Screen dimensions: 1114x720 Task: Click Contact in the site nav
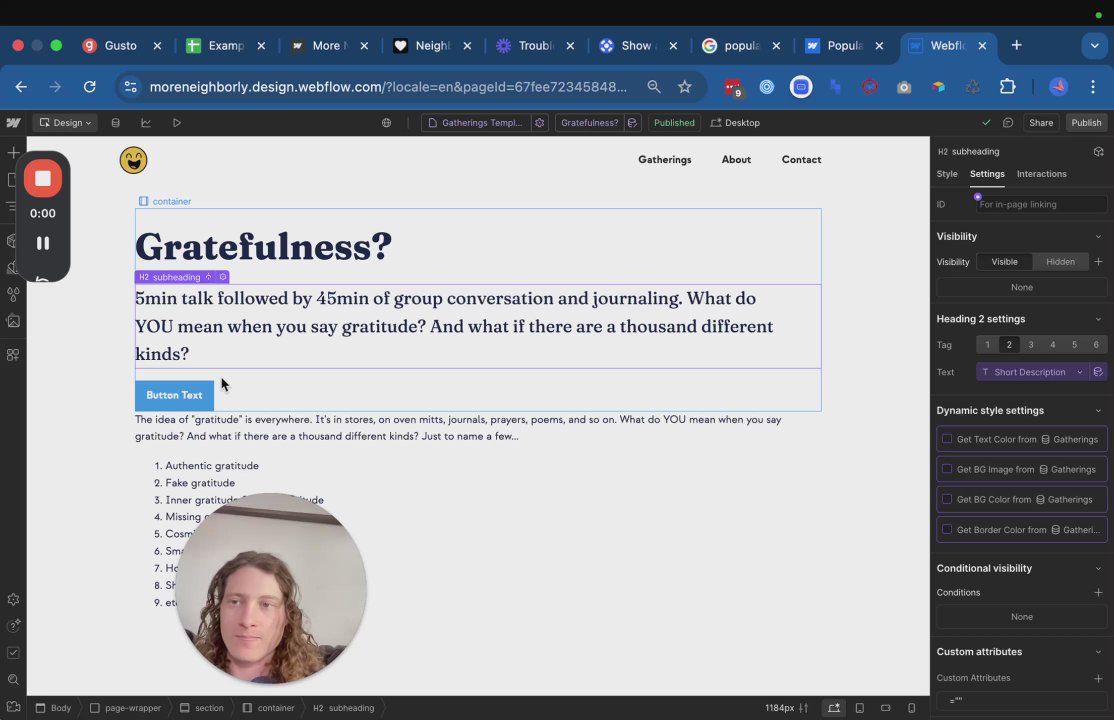pos(801,160)
